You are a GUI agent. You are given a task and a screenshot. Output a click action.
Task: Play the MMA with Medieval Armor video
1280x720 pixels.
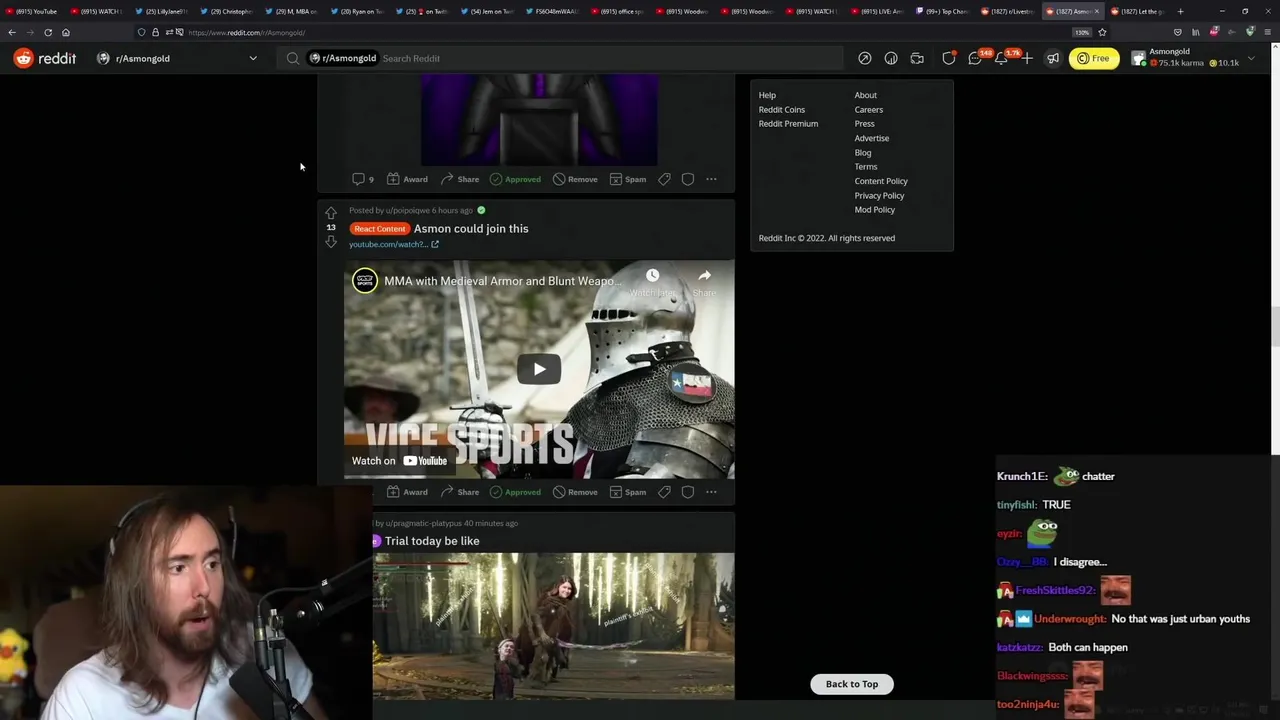click(x=539, y=369)
